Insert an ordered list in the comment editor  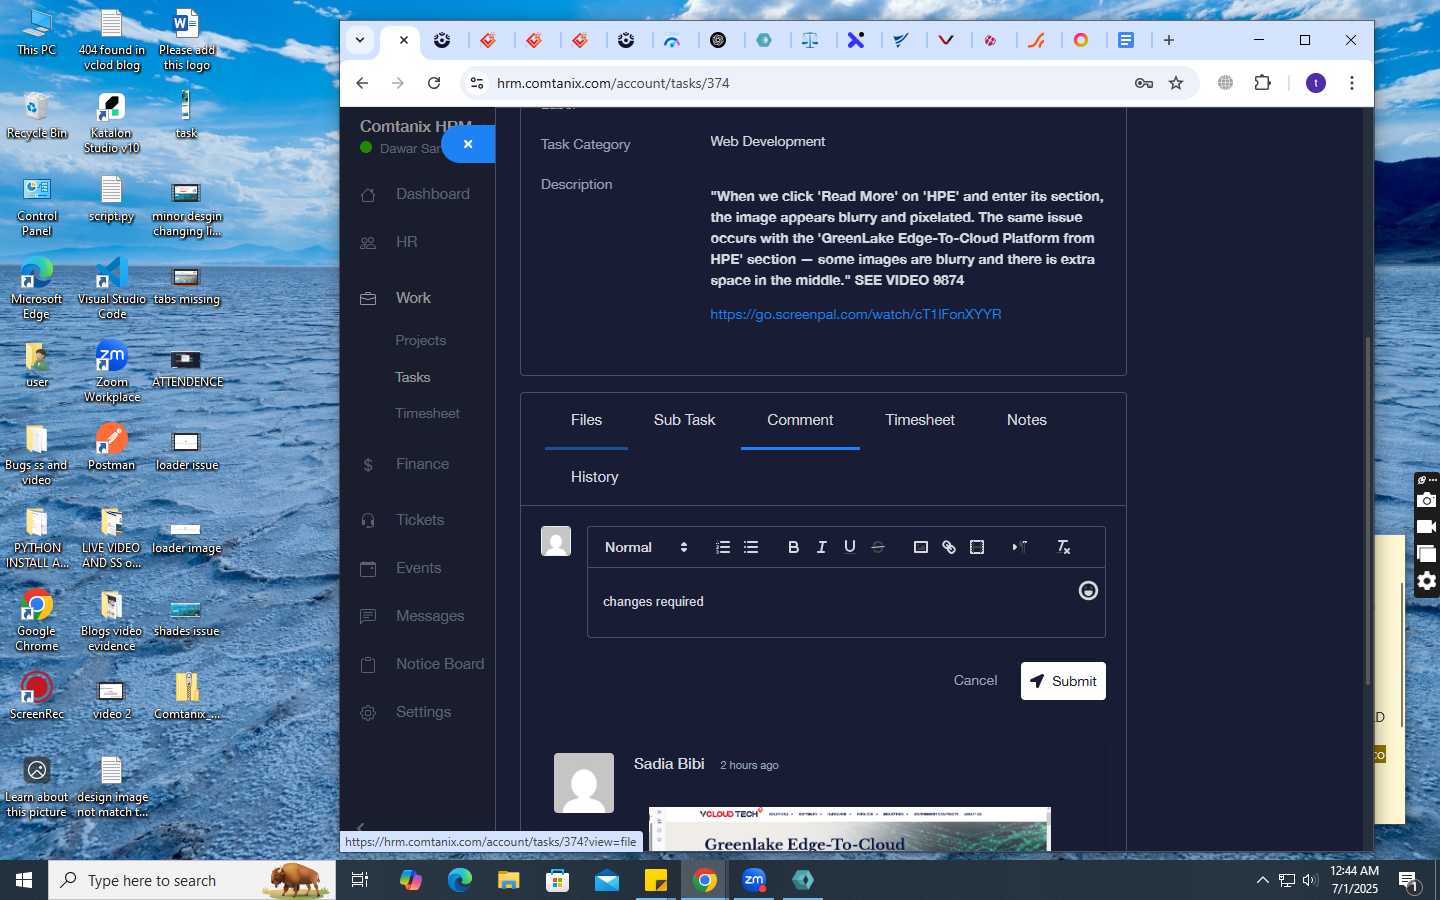point(723,547)
